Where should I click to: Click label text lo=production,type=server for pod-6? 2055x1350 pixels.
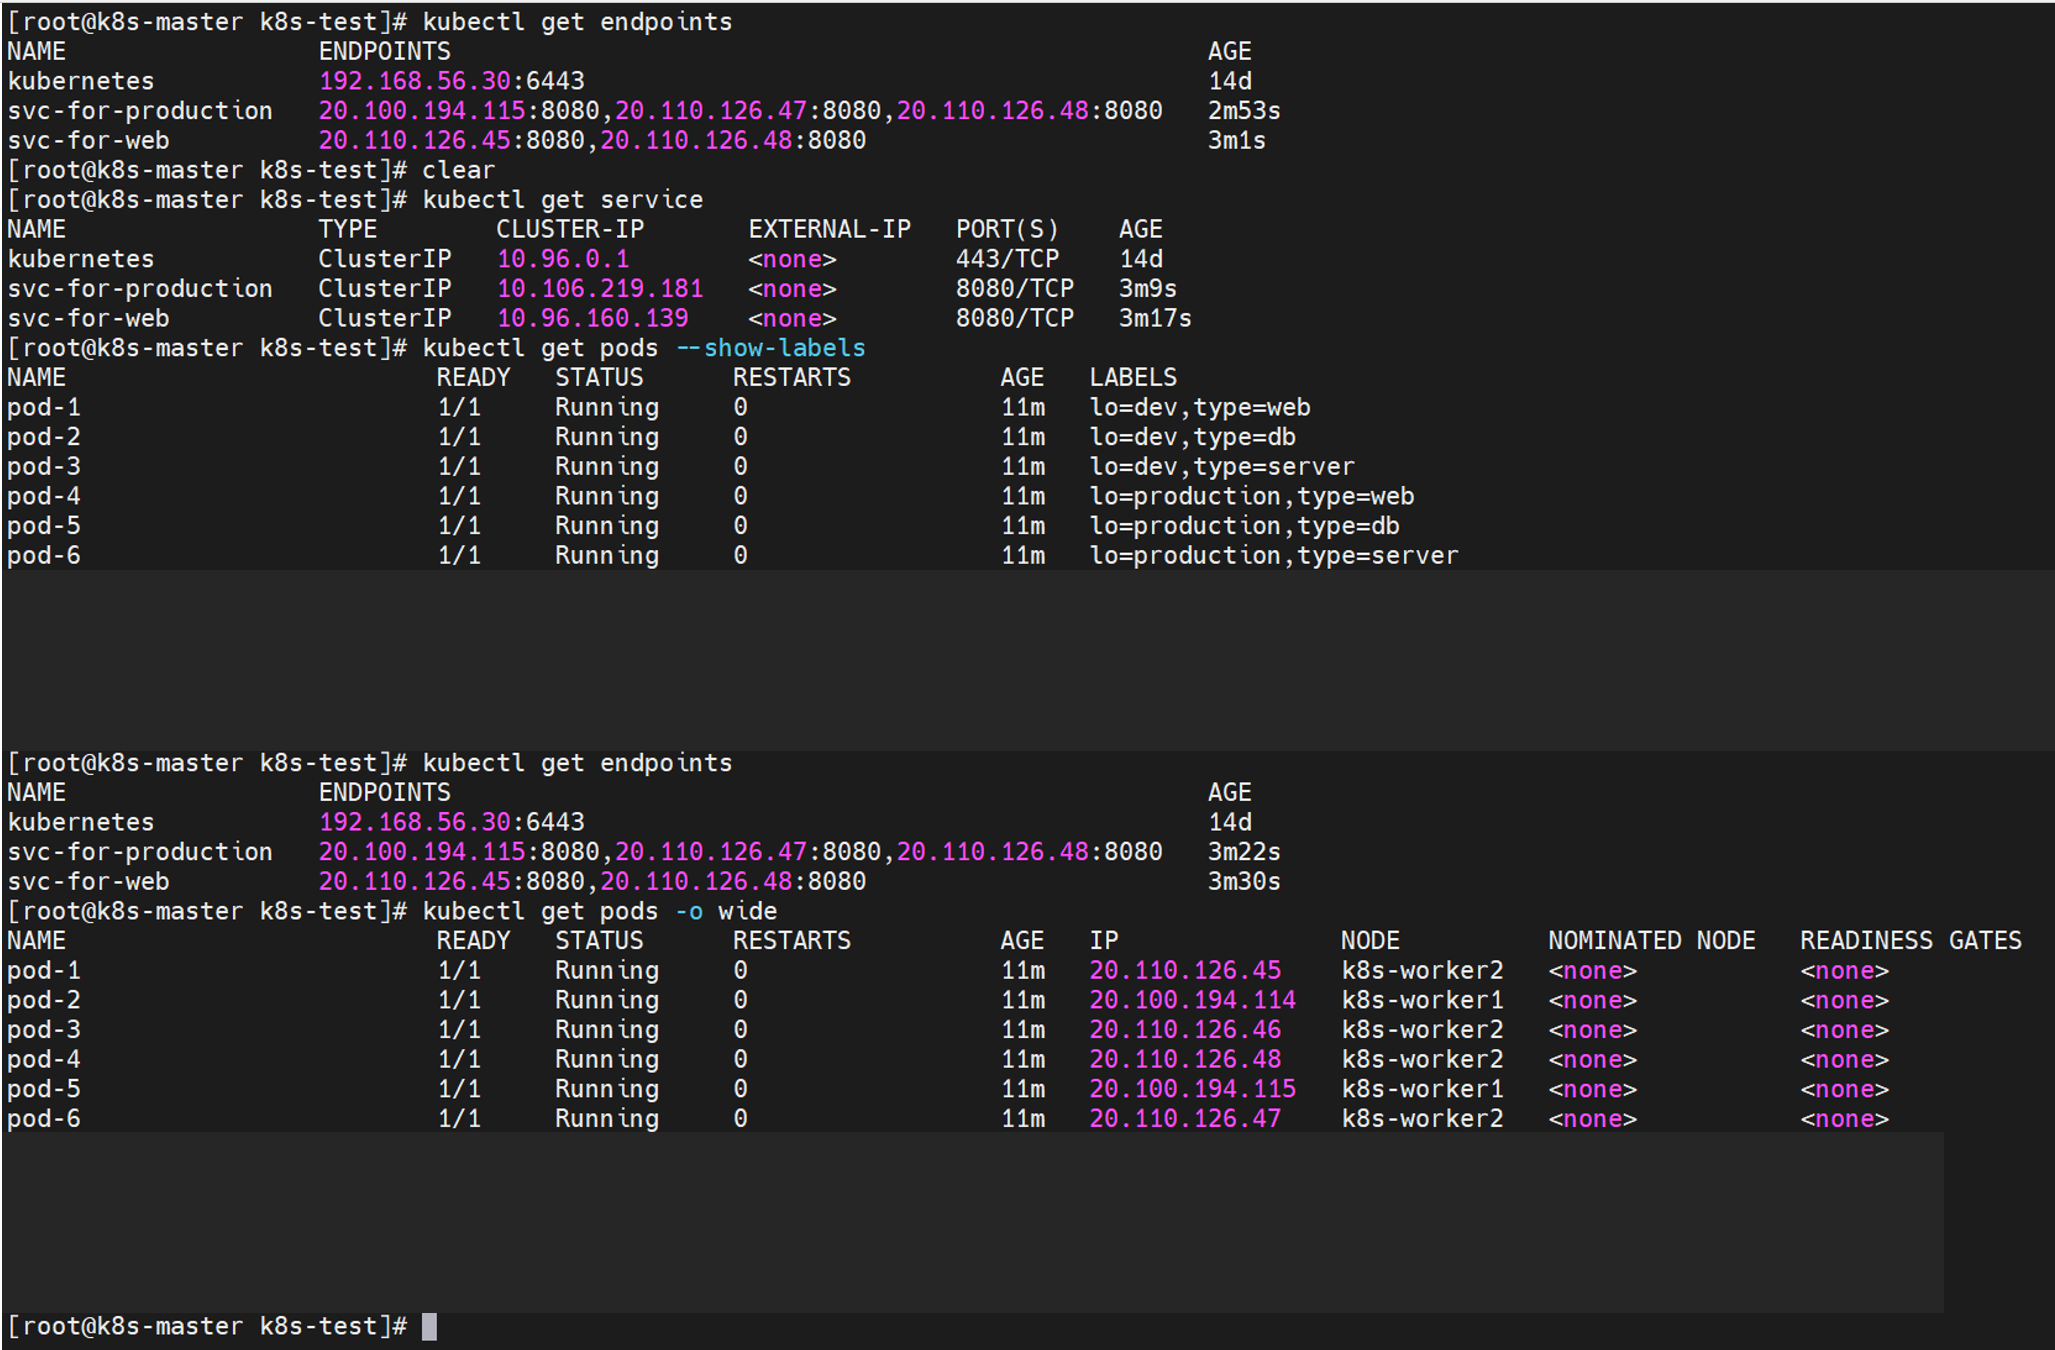pos(1273,556)
